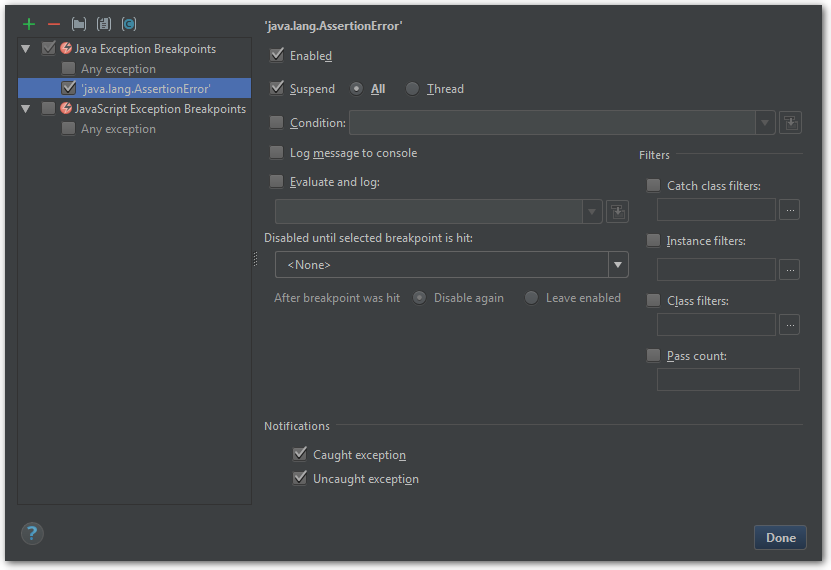
Task: Select Any exception under JavaScript breakpoints
Action: (118, 129)
